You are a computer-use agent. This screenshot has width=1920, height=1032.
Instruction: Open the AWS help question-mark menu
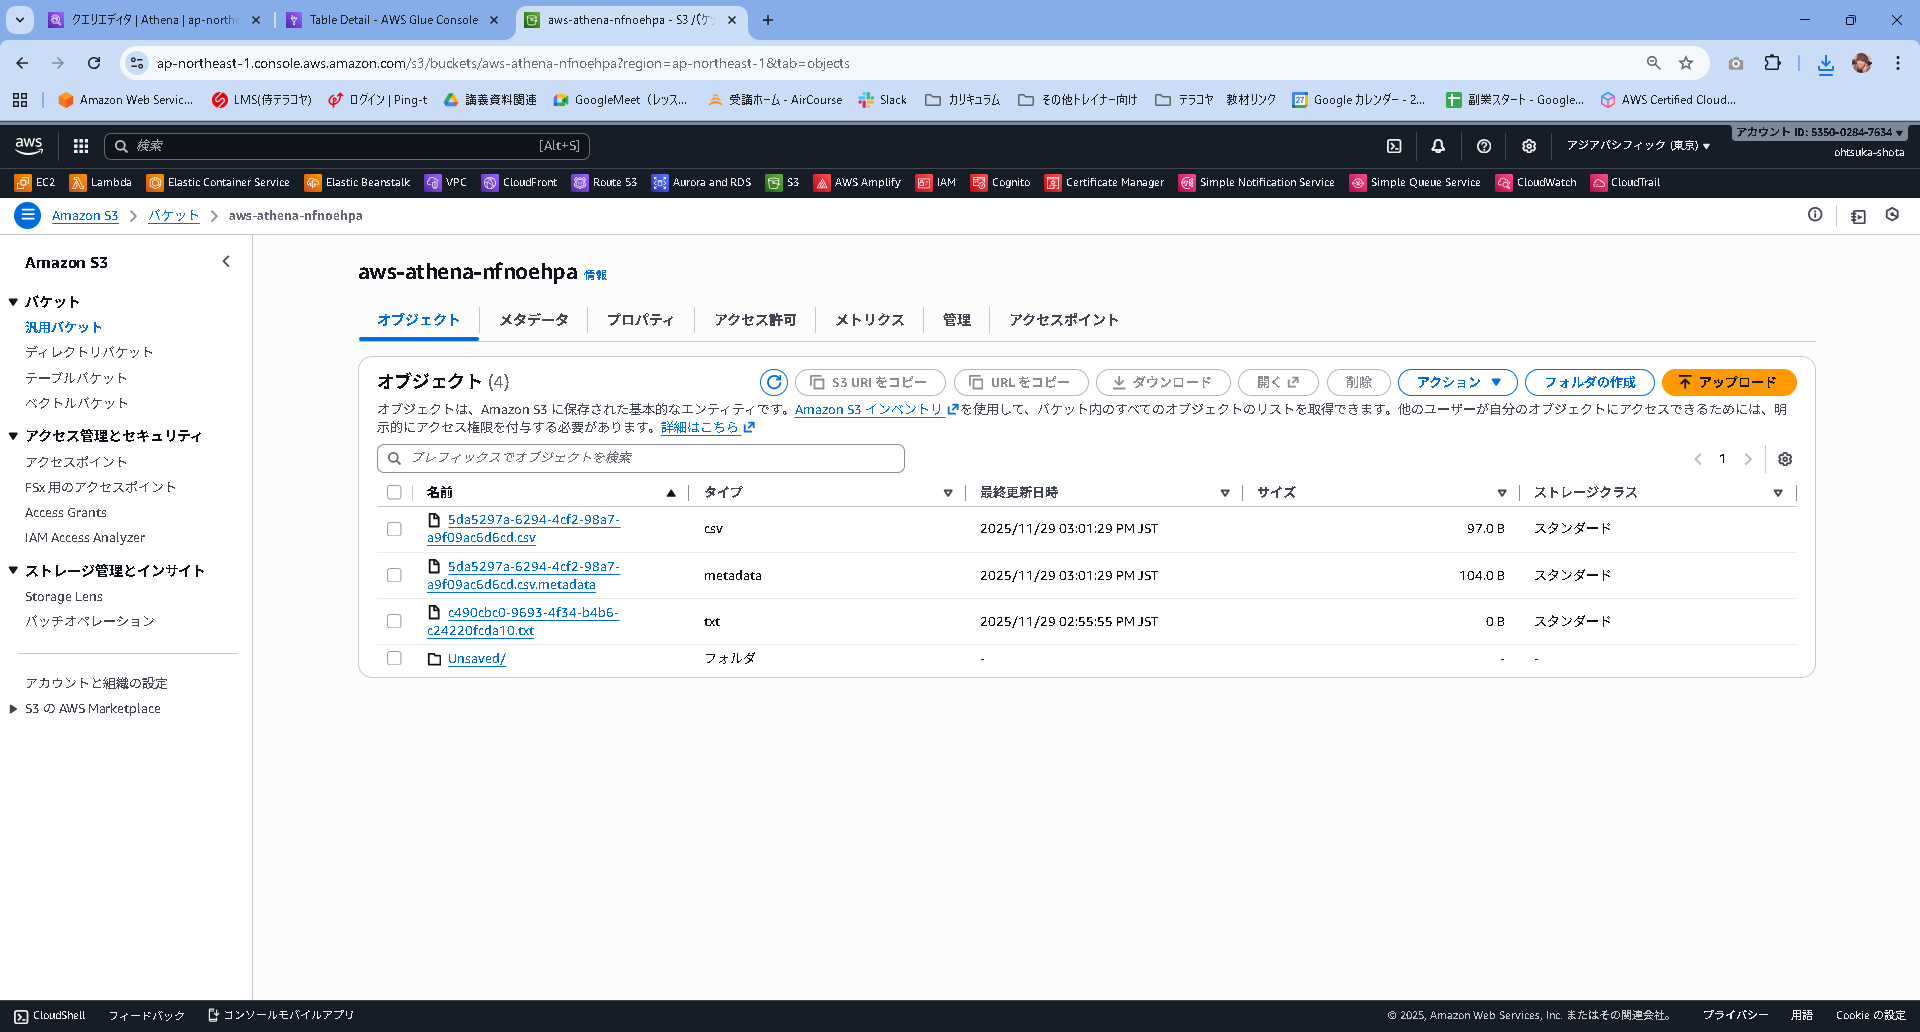pos(1484,146)
